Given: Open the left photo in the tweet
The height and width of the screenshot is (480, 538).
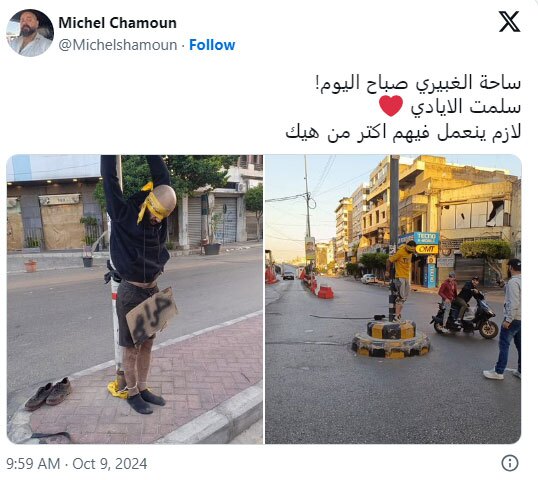Looking at the screenshot, I should 135,299.
